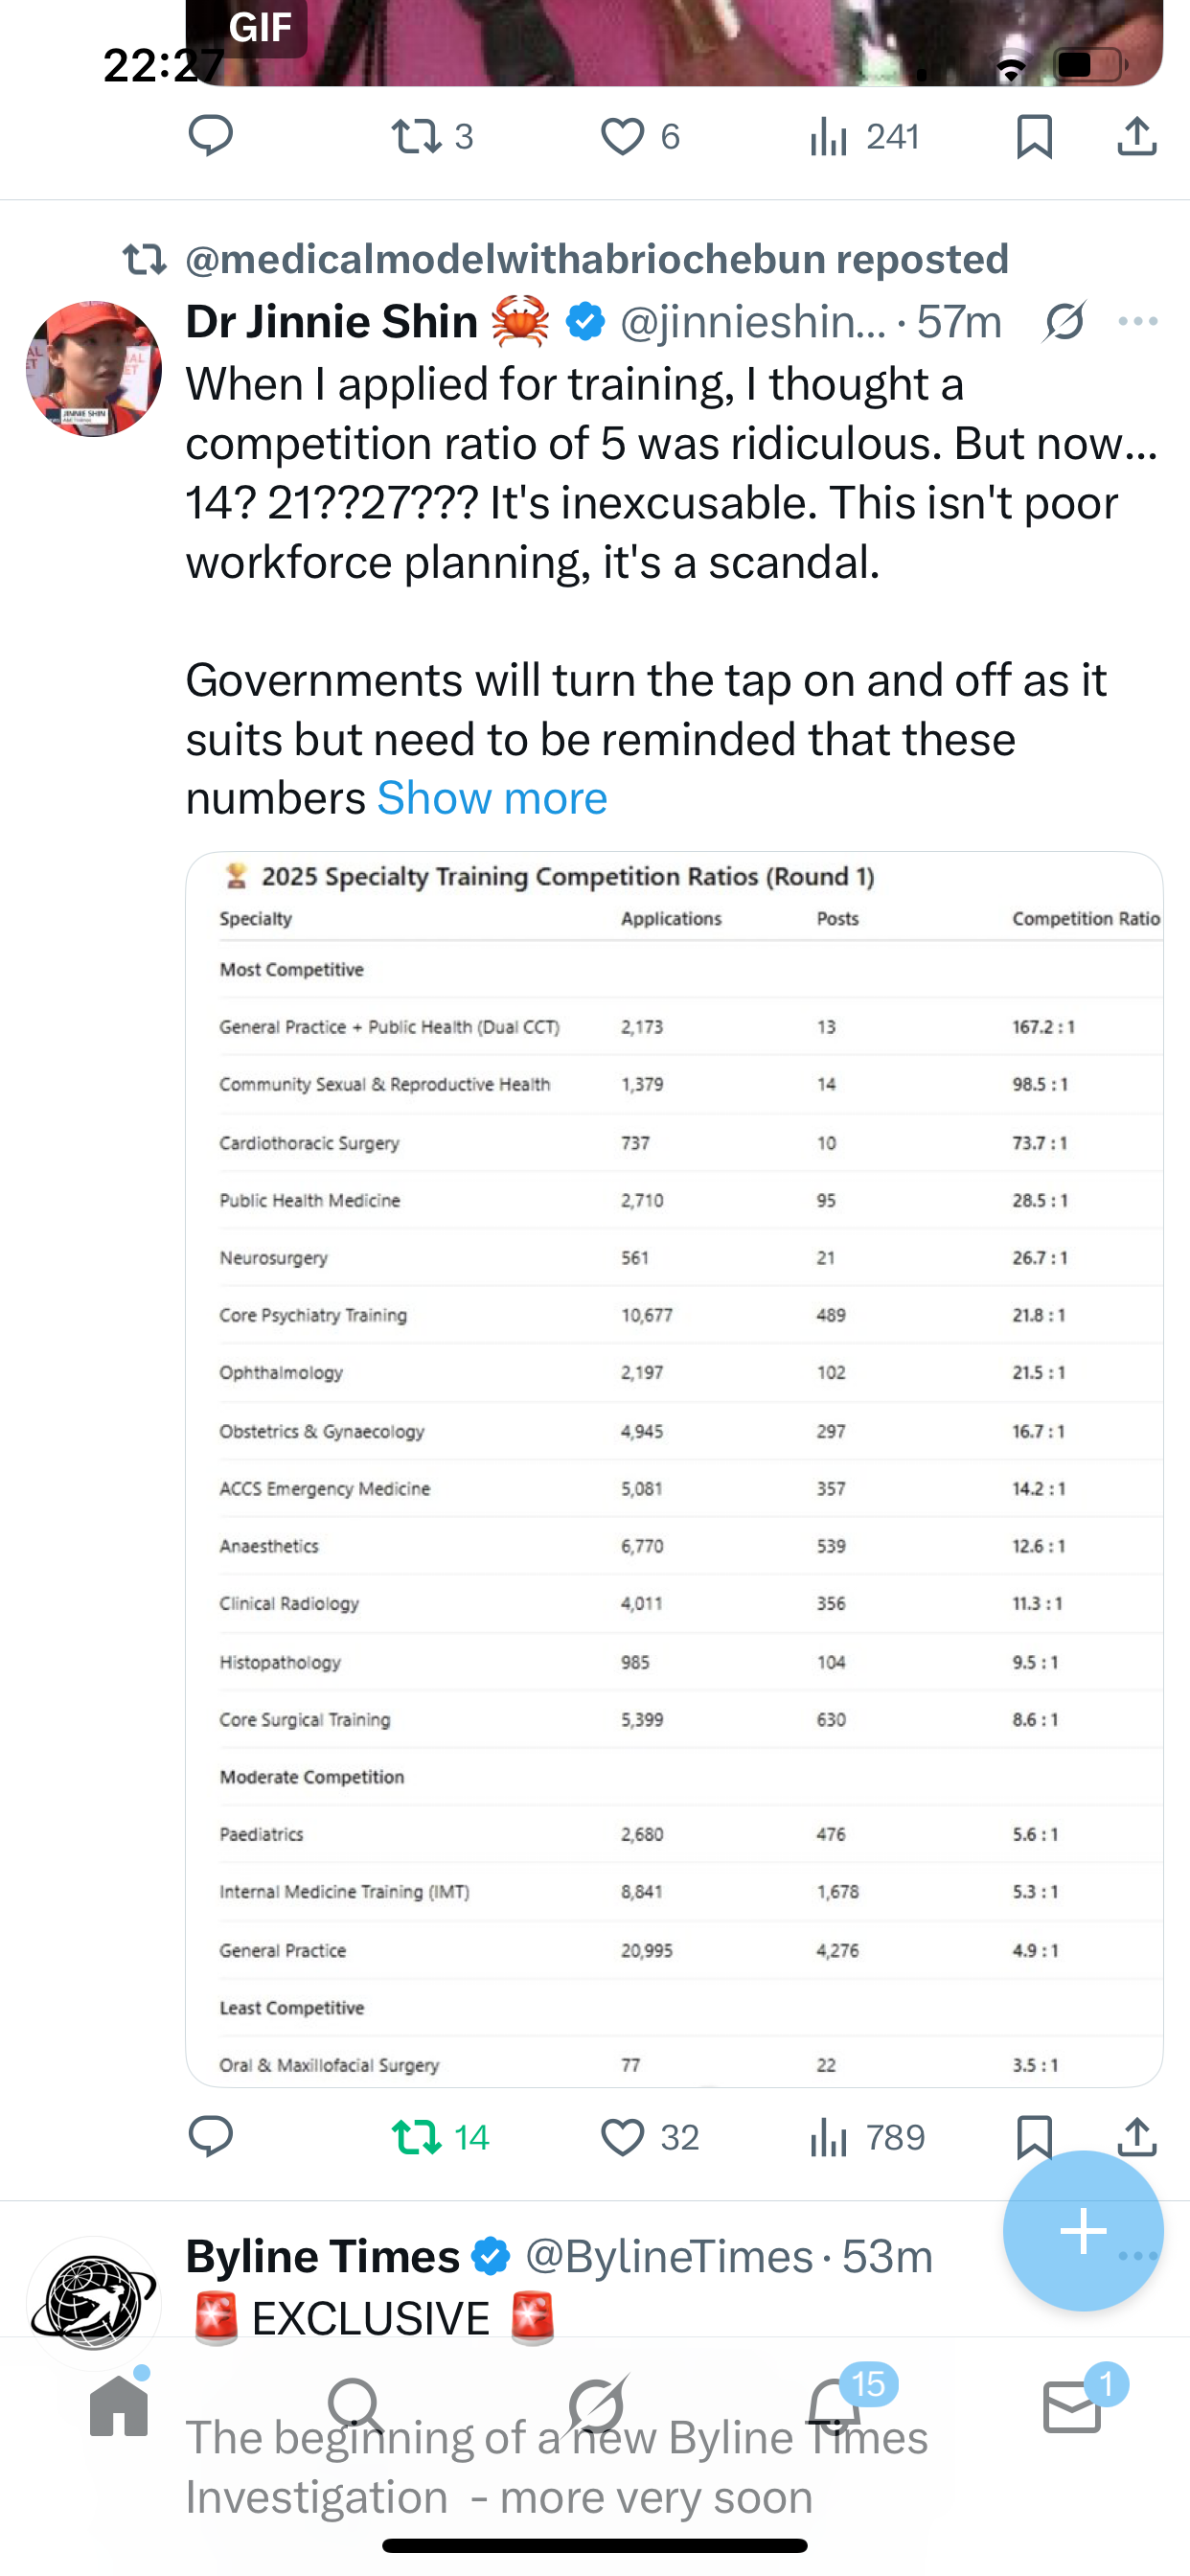View analytics showing 789 views
The image size is (1190, 2576).
(867, 2137)
